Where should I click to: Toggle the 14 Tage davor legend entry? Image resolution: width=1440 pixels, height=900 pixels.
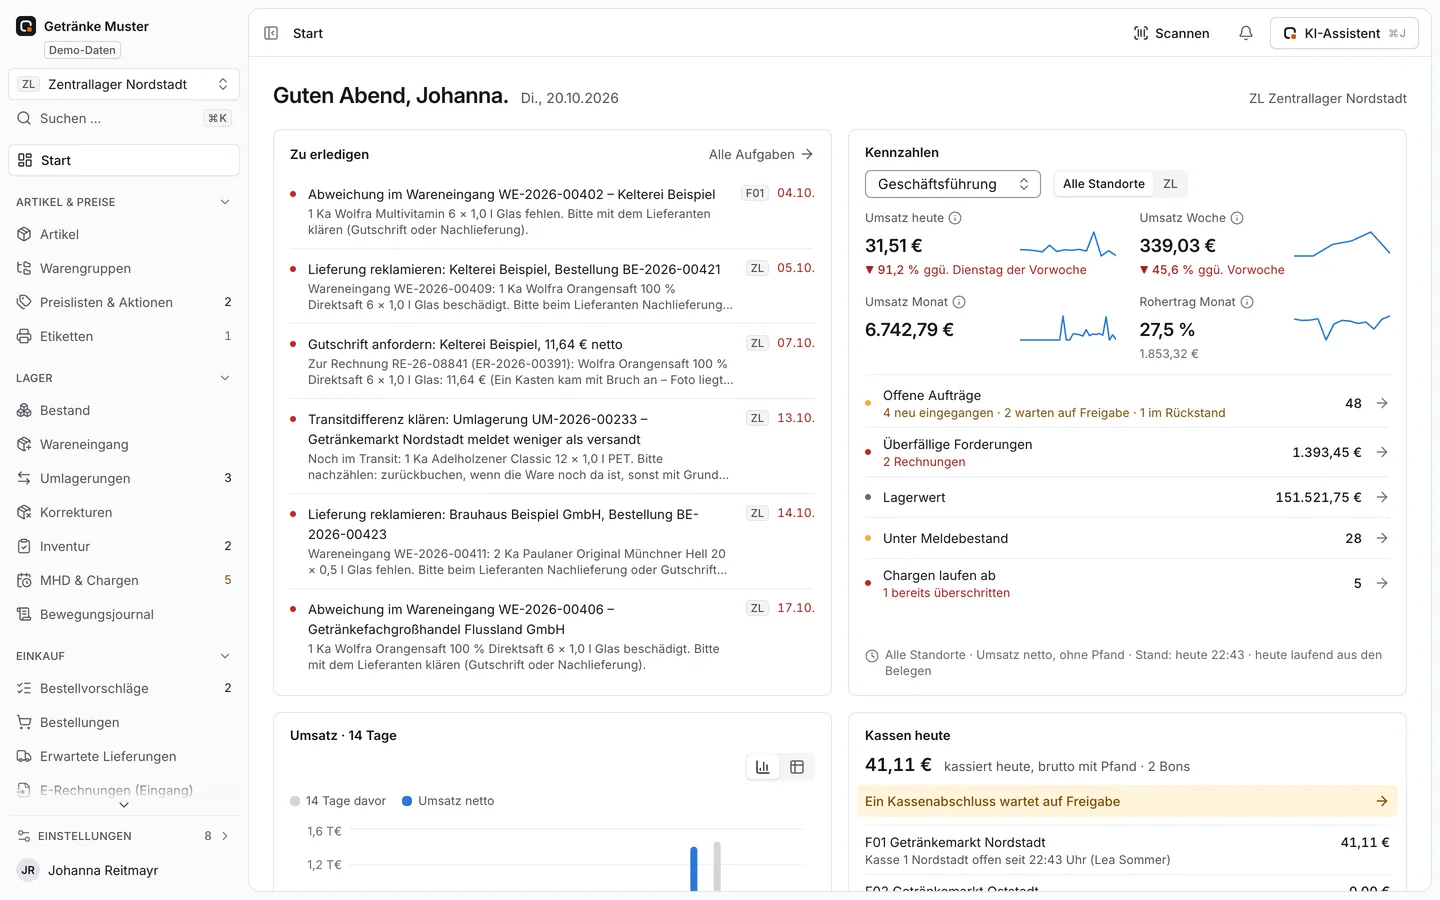tap(338, 801)
